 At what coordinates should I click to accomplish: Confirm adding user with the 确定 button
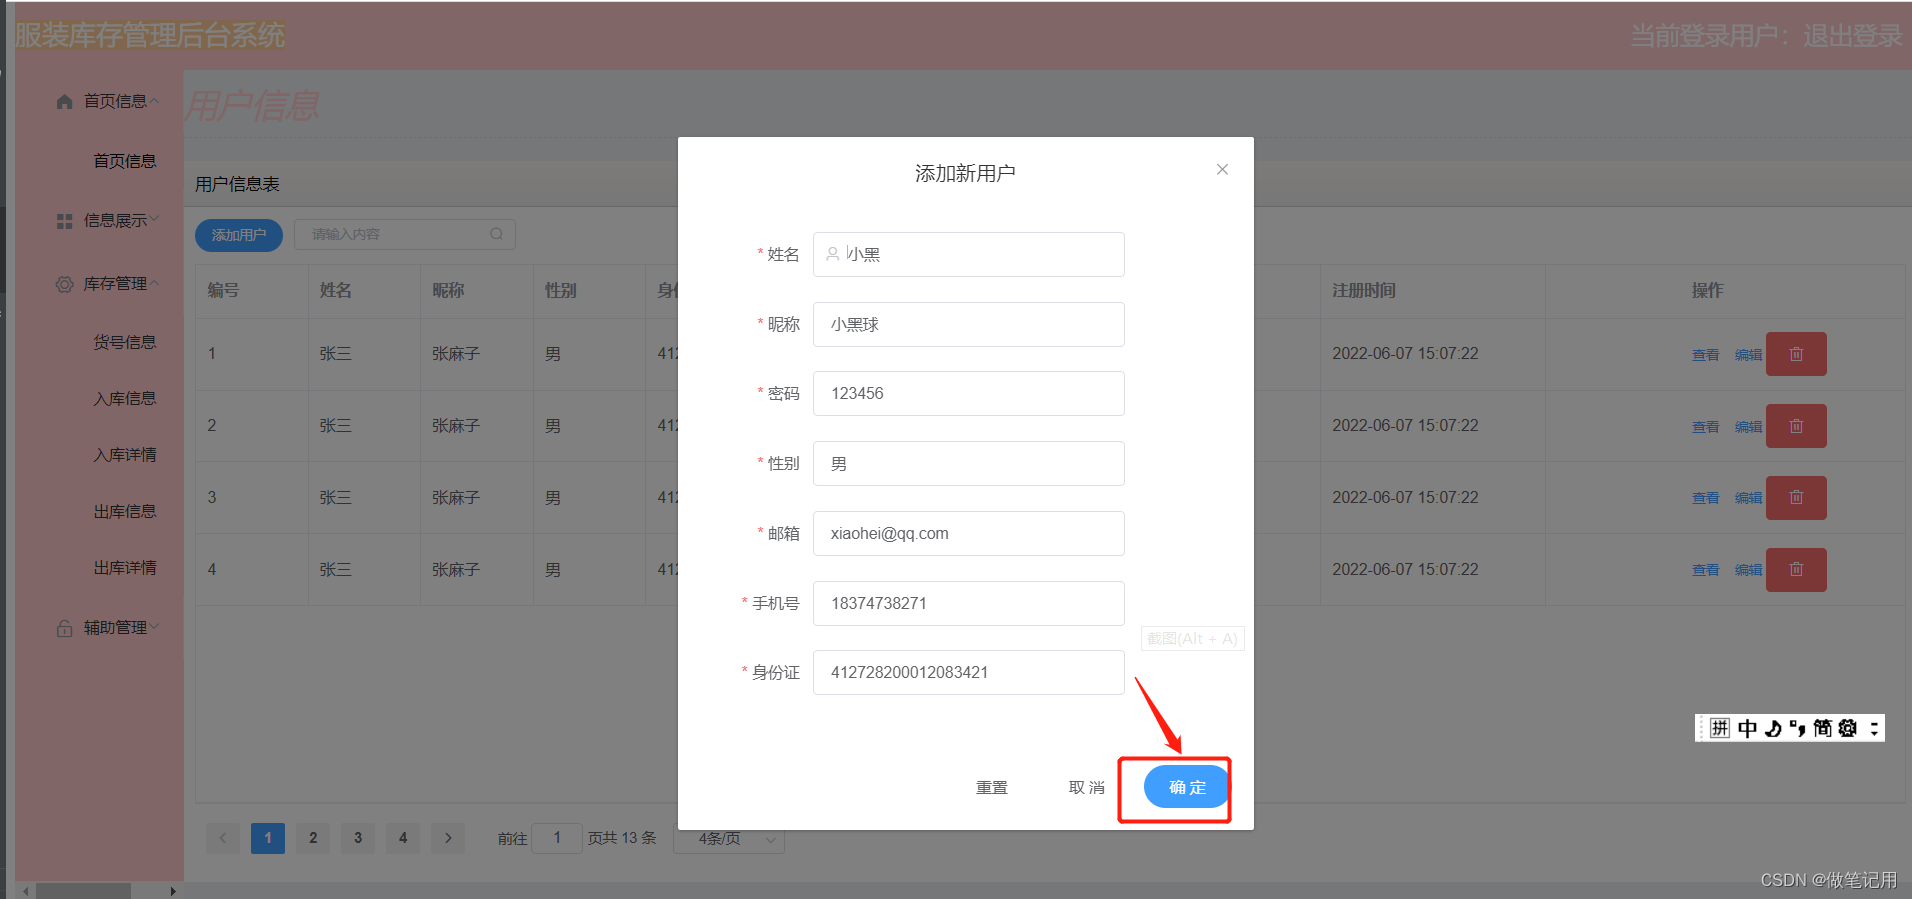(1187, 787)
